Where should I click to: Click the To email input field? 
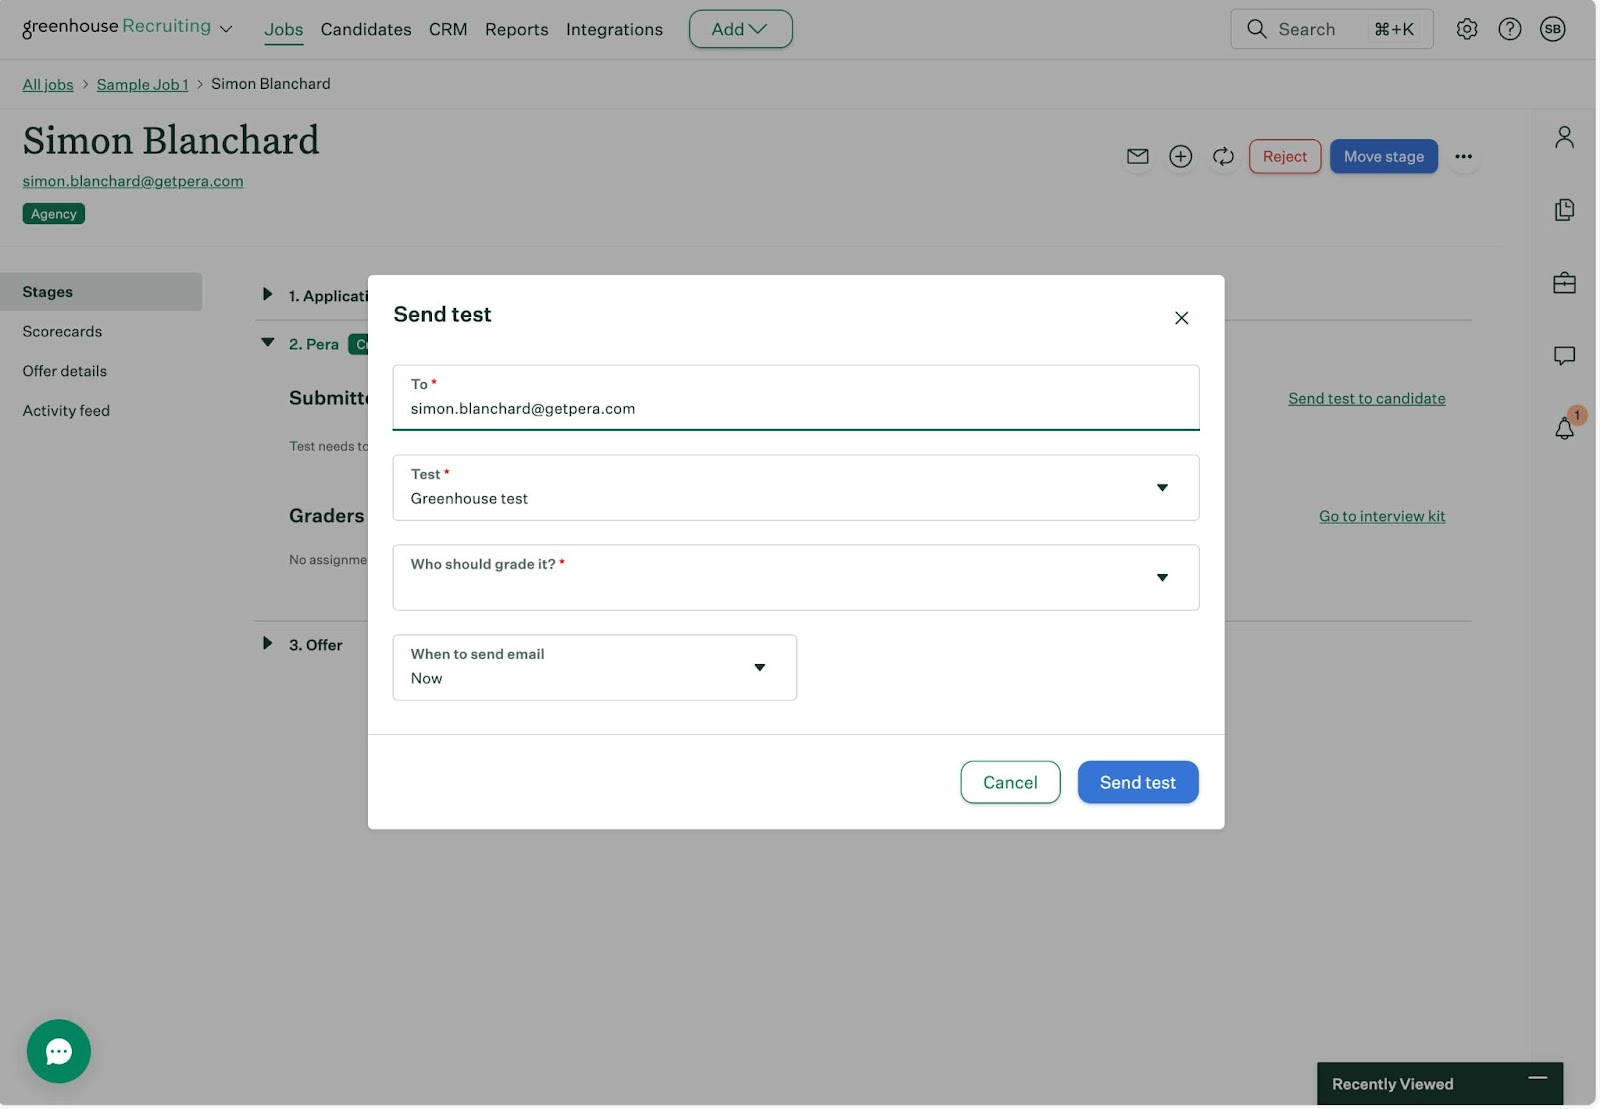(795, 408)
